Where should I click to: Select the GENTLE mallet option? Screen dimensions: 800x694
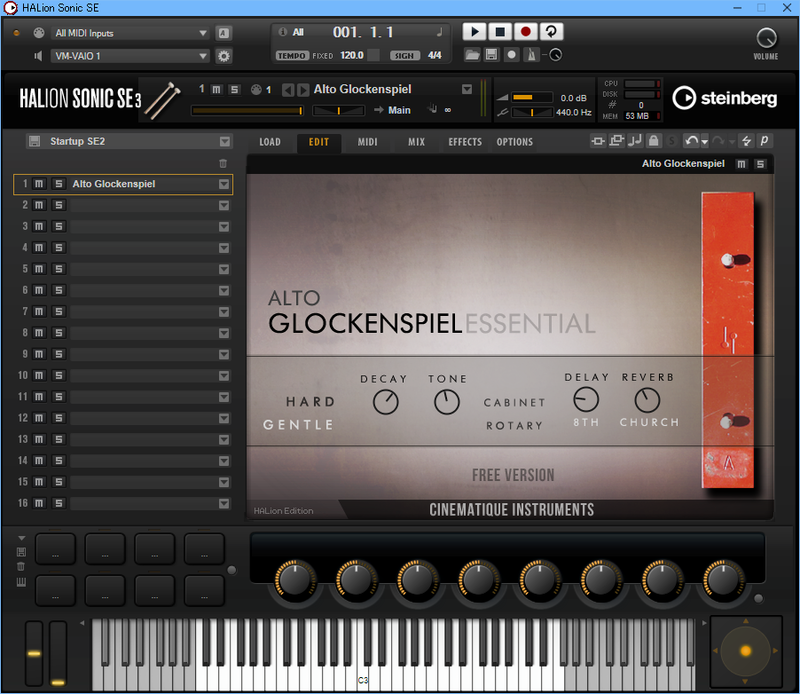(298, 425)
